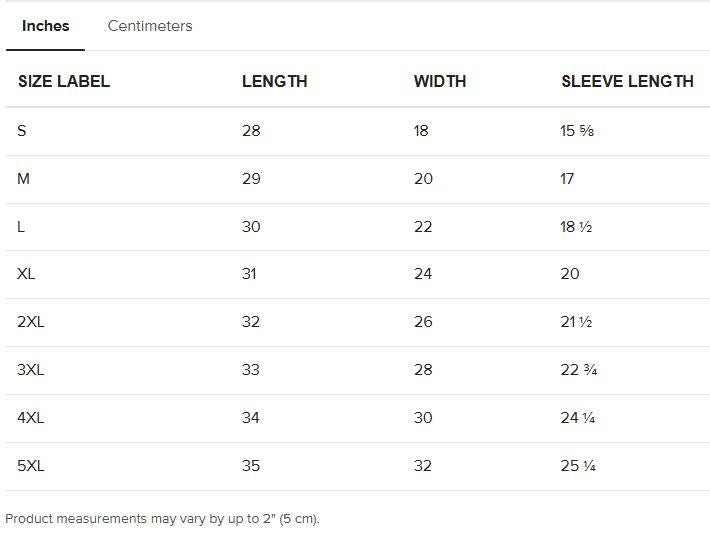Viewport: 710px width, 558px height.
Task: Switch to the Centimeters tab
Action: pos(150,26)
